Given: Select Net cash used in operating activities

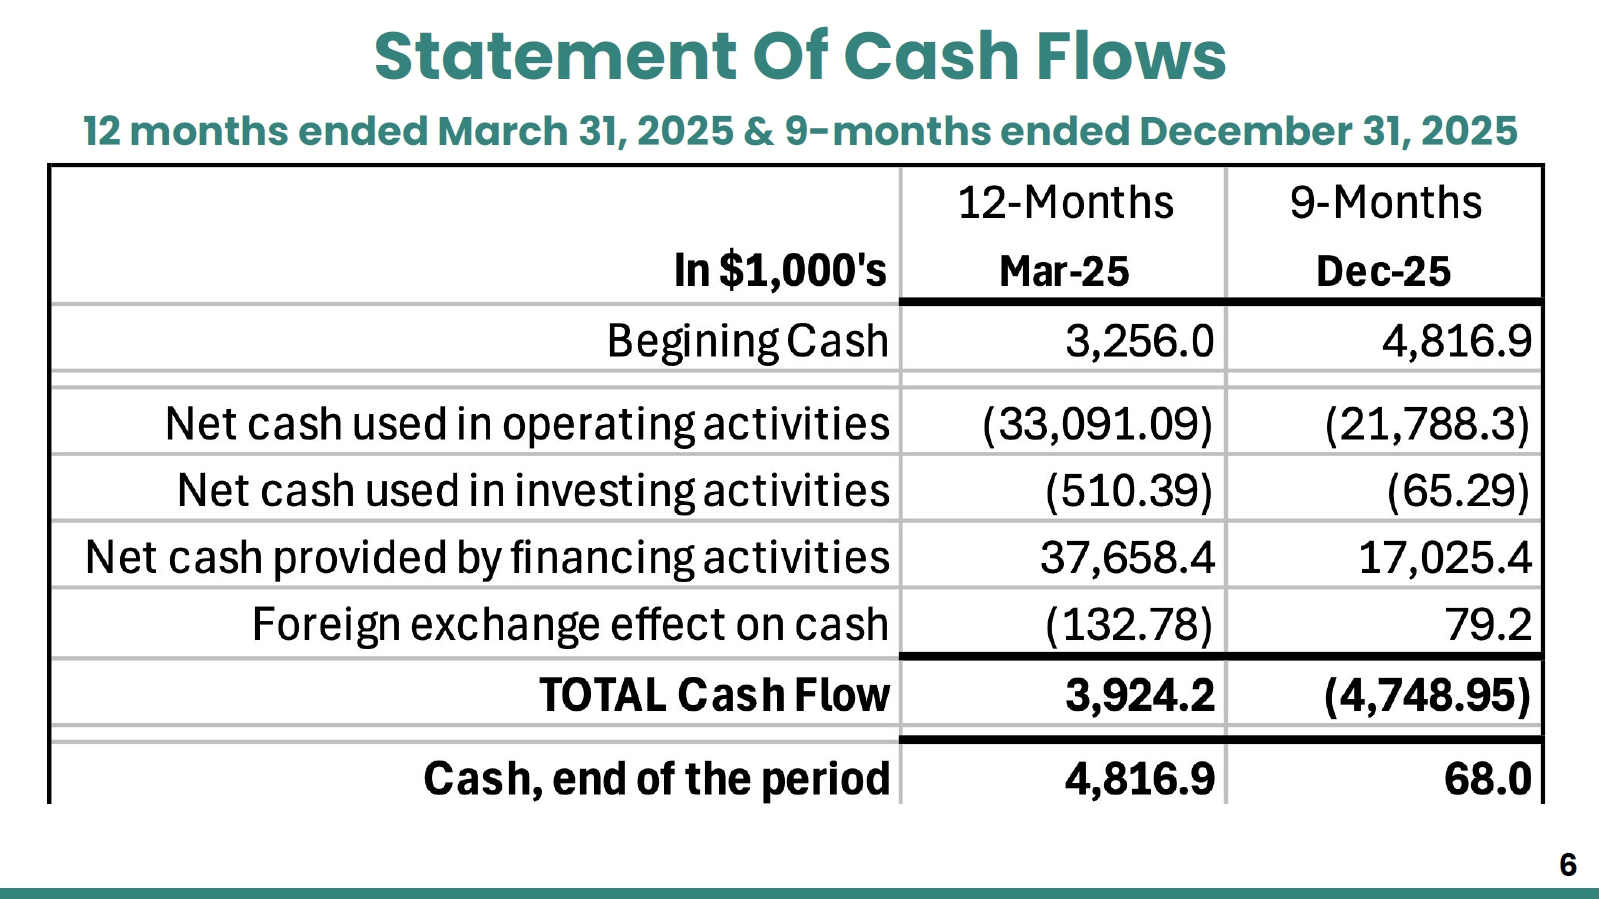Looking at the screenshot, I should click(527, 424).
